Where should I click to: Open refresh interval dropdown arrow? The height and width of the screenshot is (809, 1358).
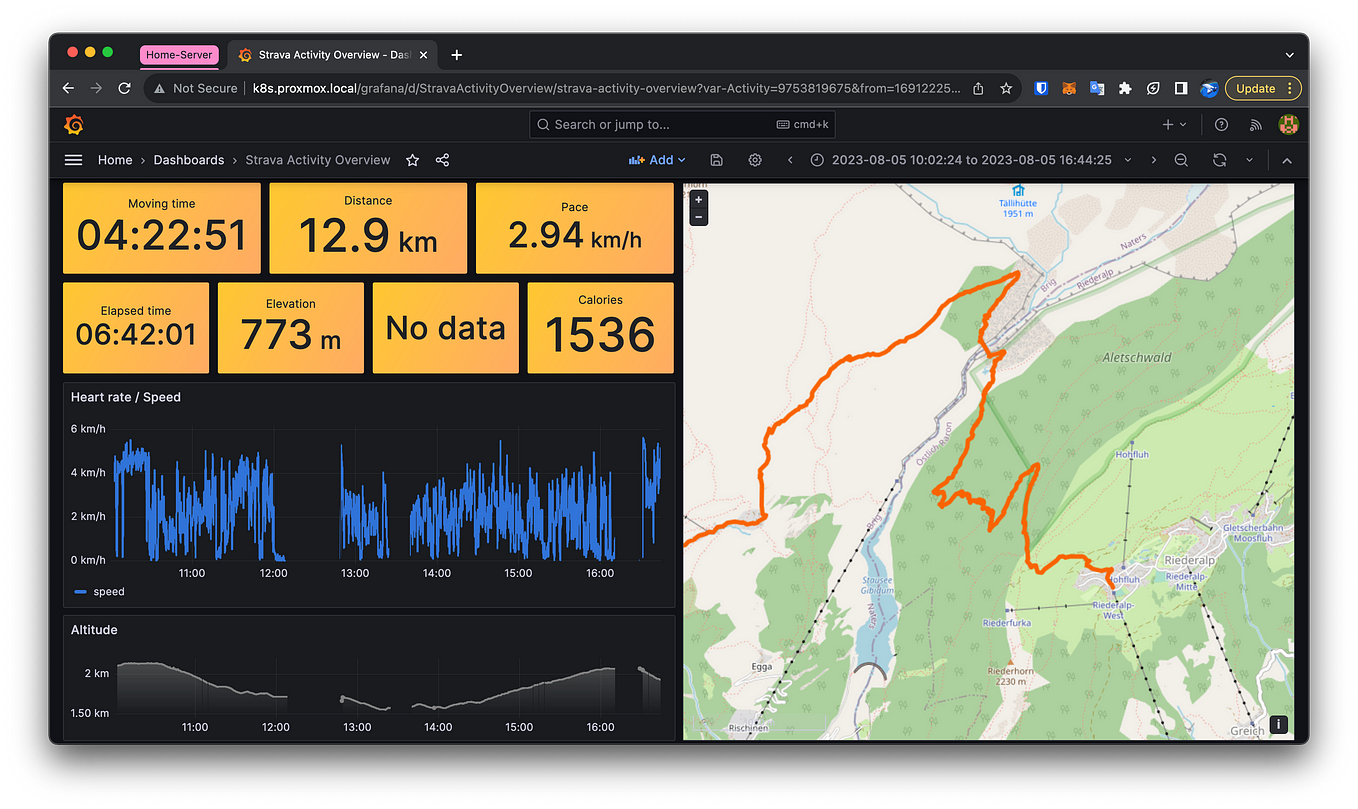1249,160
